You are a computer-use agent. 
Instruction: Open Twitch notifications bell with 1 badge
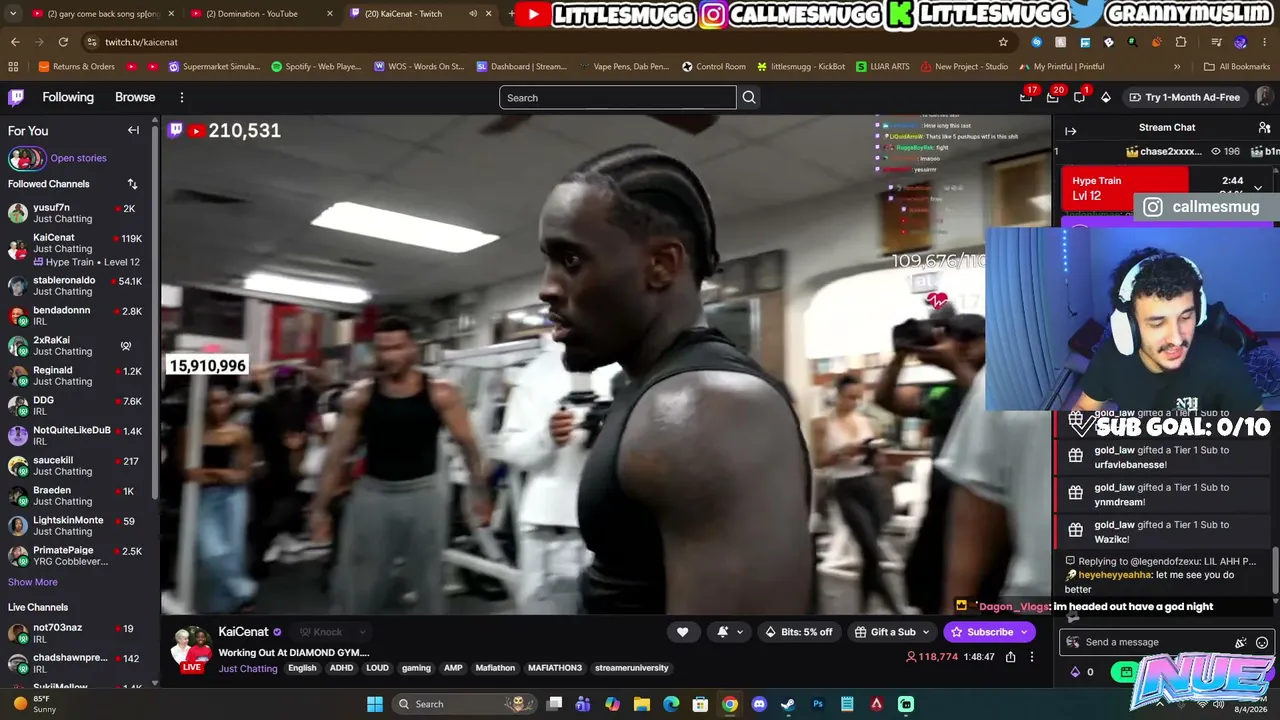[1079, 97]
